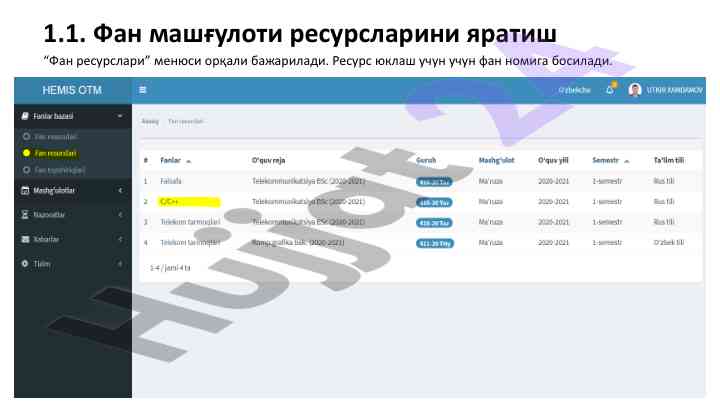
Task: Click the curriculum cell in the Falsafa row
Action: pyautogui.click(x=309, y=181)
